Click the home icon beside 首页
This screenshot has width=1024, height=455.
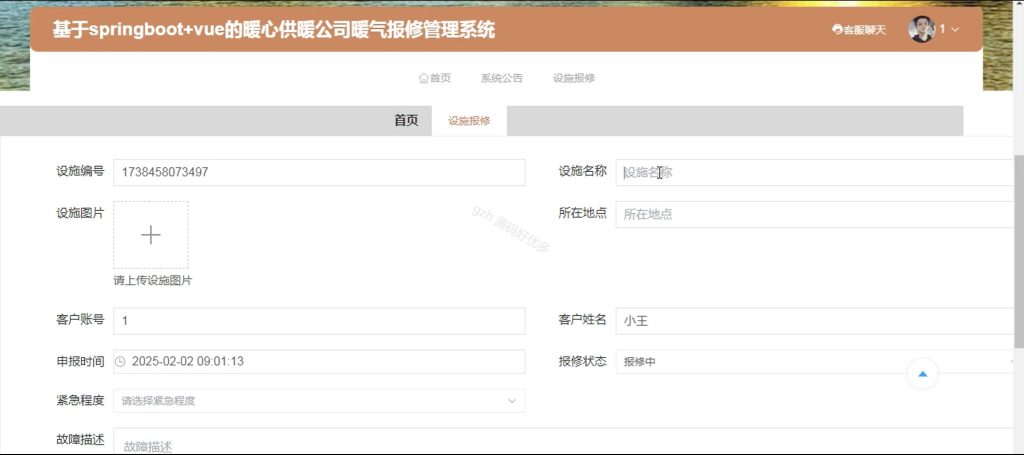(x=423, y=78)
